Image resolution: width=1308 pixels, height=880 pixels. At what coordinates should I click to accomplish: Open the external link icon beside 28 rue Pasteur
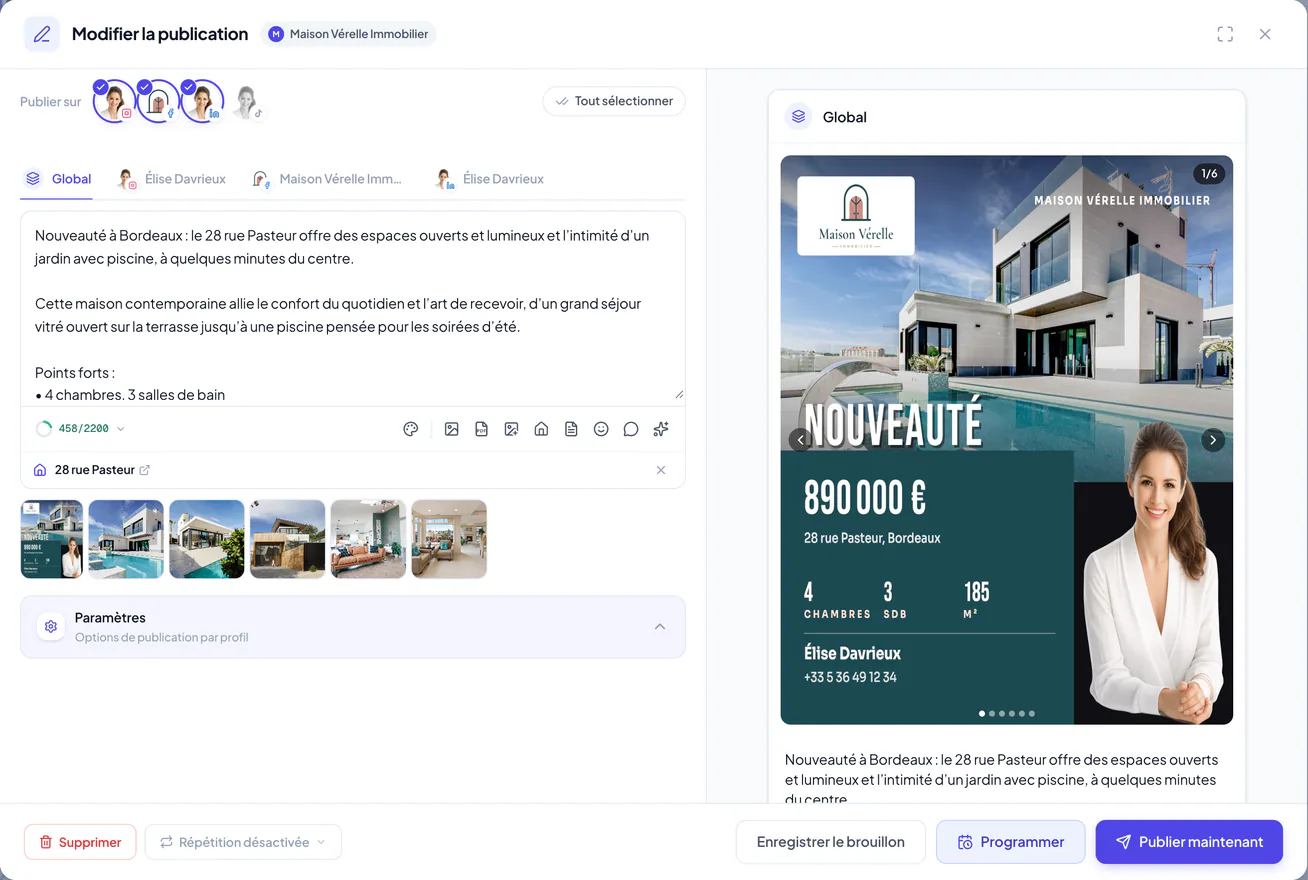[x=144, y=470]
